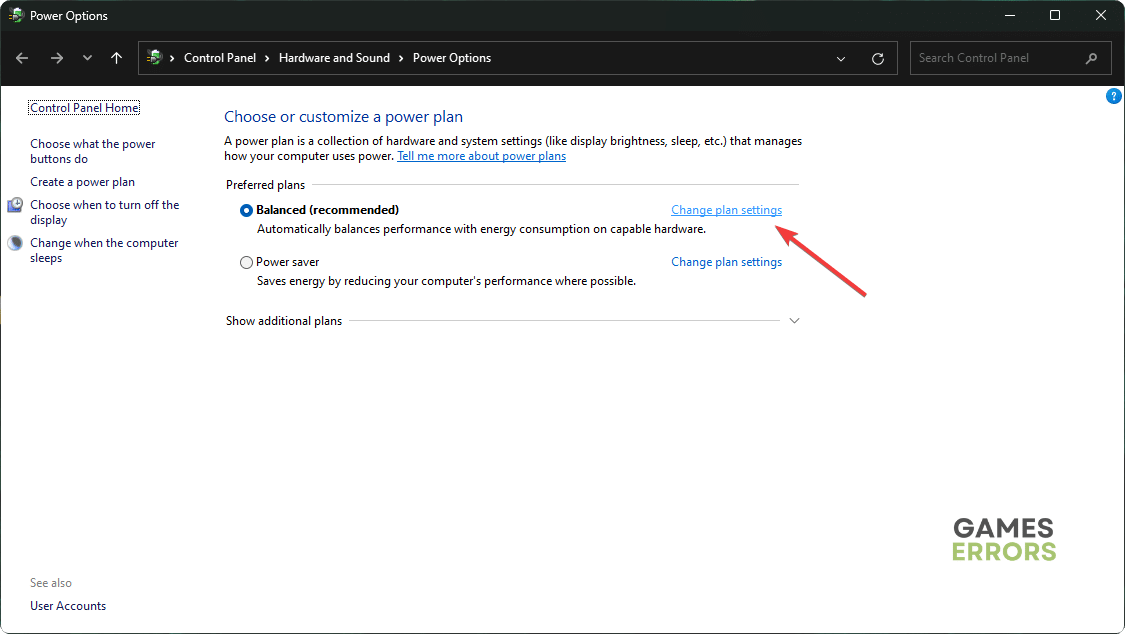The width and height of the screenshot is (1125, 634).
Task: Go to Hardware and Sound breadcrumb
Action: 334,58
